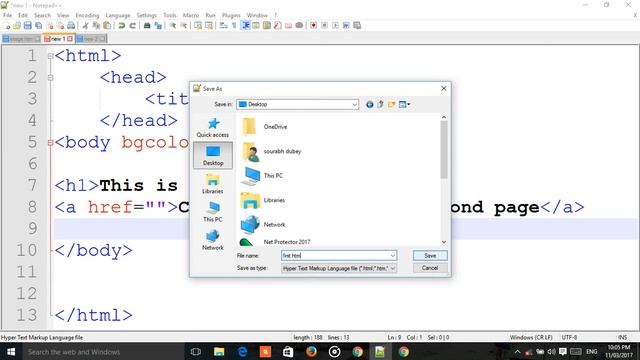Image resolution: width=640 pixels, height=360 pixels.
Task: Select Quick access in the places bar
Action: [x=213, y=128]
